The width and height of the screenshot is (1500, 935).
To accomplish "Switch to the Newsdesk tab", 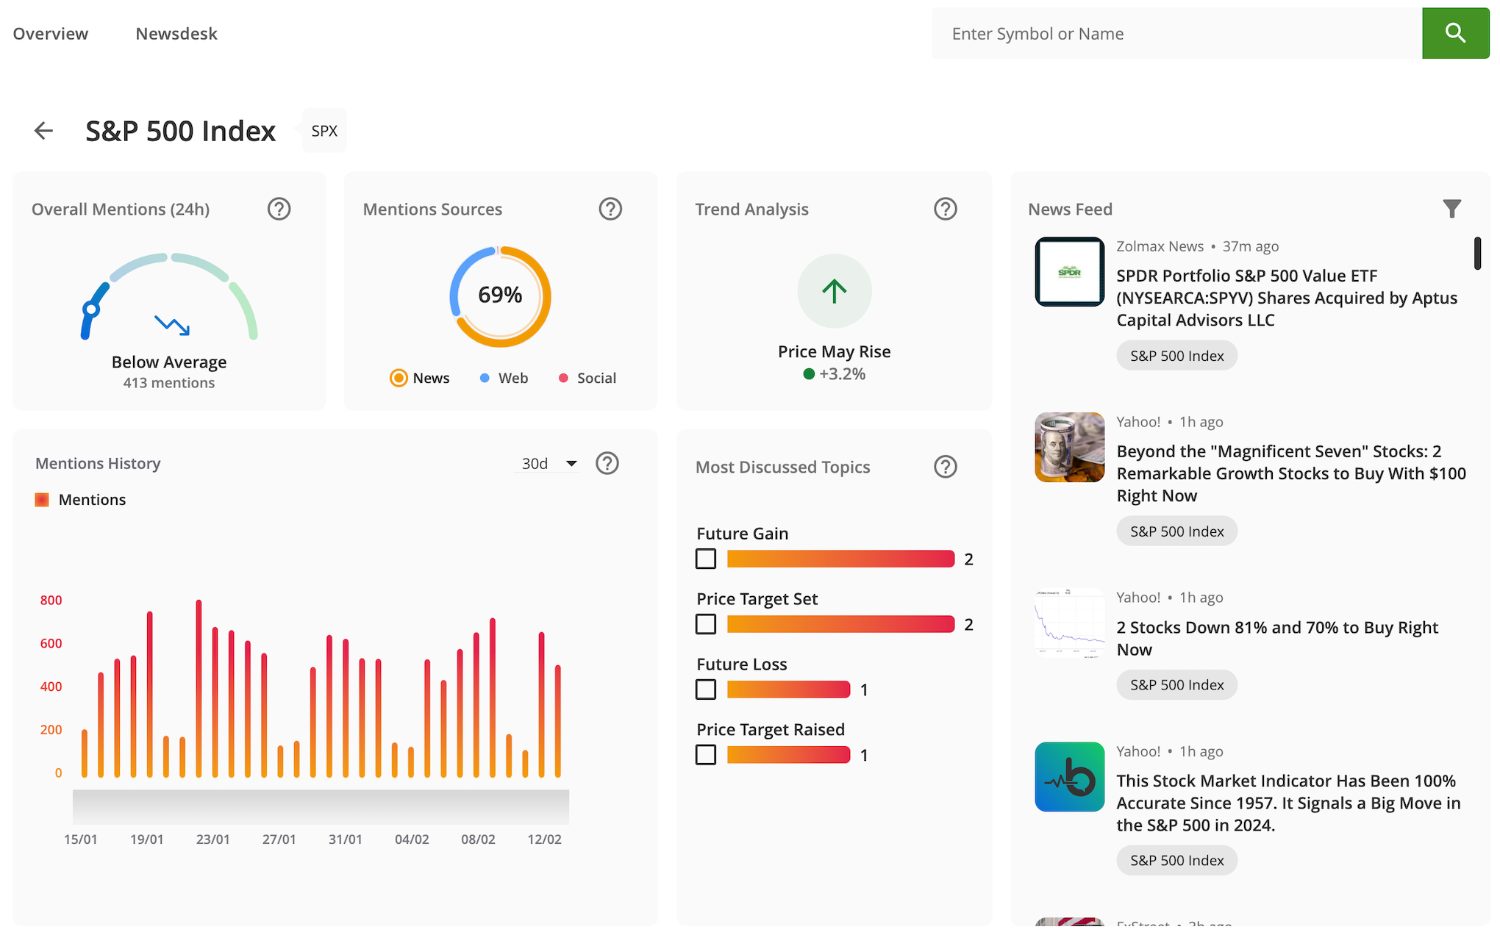I will [x=176, y=34].
